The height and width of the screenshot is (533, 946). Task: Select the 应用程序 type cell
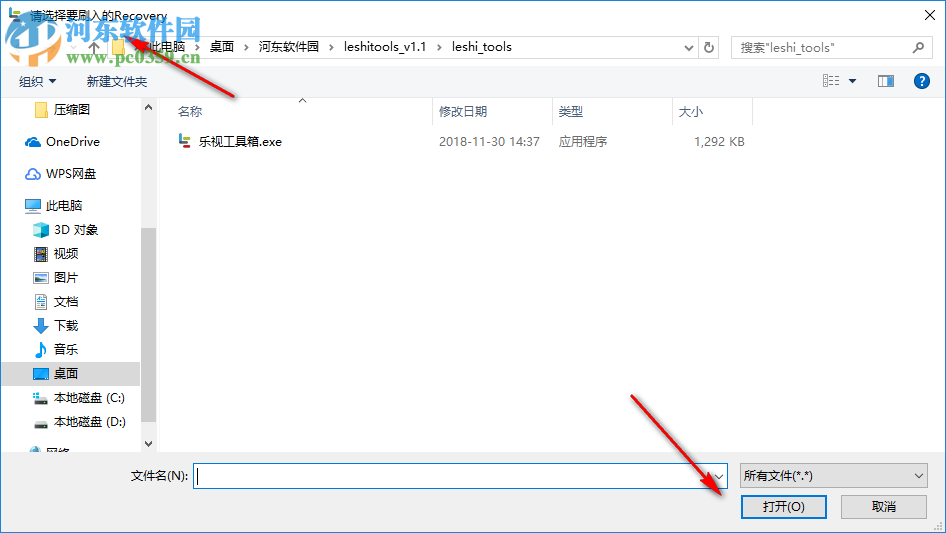click(583, 142)
